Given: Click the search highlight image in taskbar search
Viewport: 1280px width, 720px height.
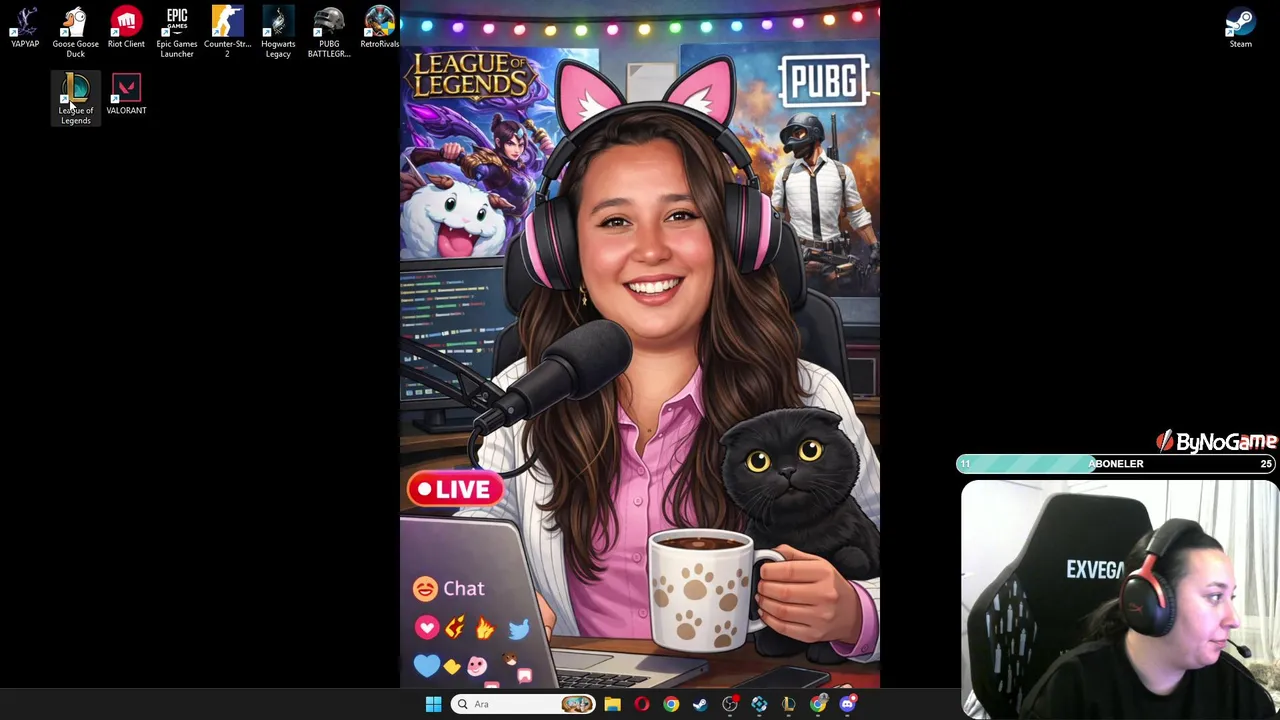Looking at the screenshot, I should [x=577, y=704].
